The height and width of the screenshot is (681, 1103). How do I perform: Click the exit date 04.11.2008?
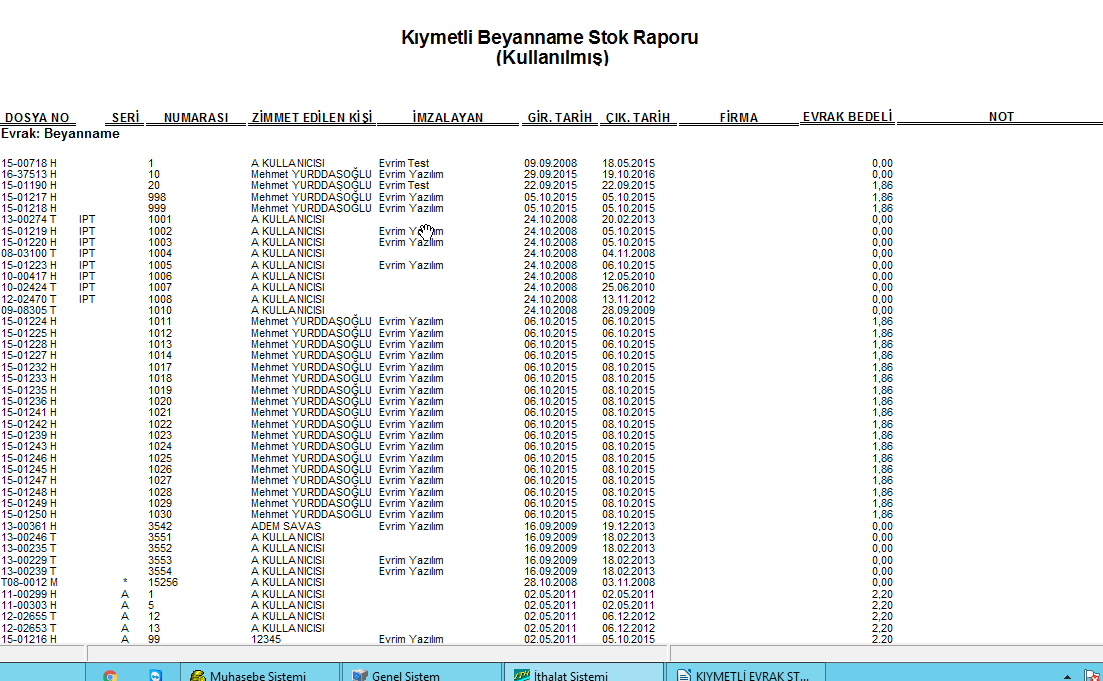pyautogui.click(x=628, y=253)
